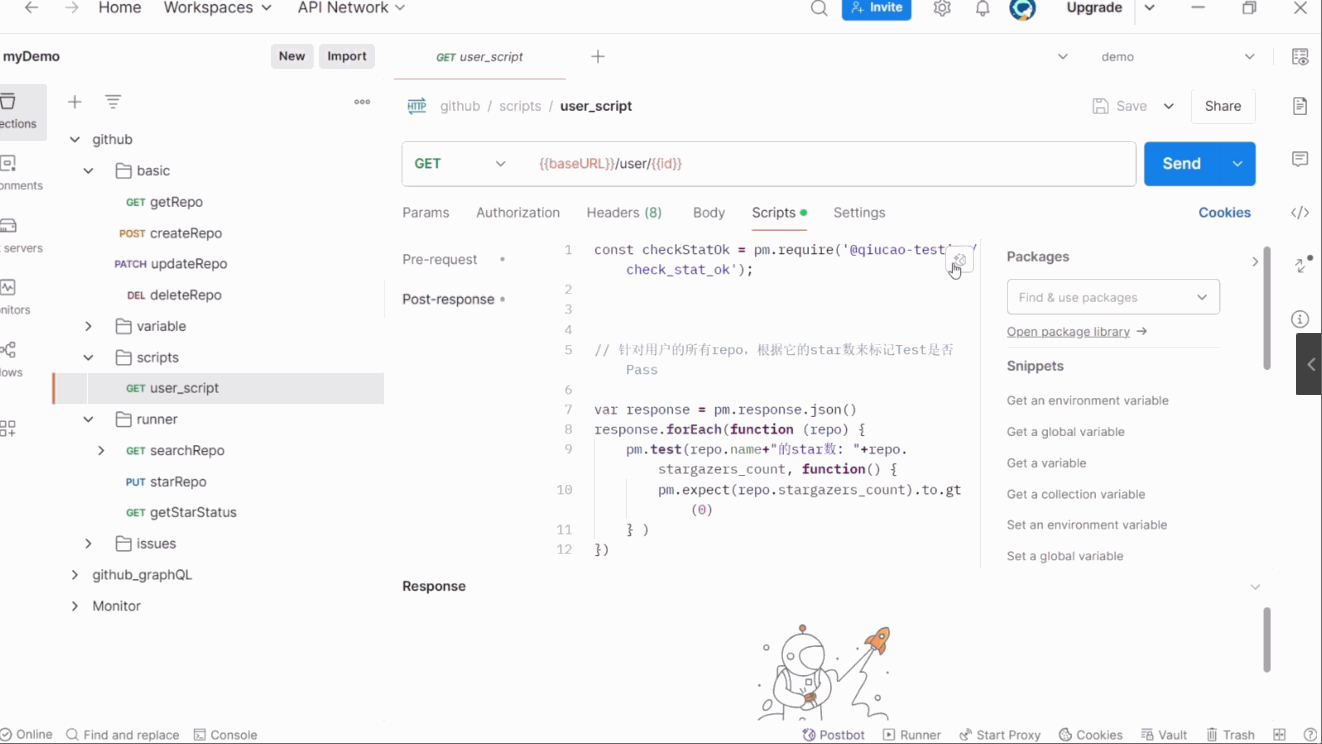Open the sidebar filter icon
The image size is (1322, 744).
pyautogui.click(x=113, y=102)
